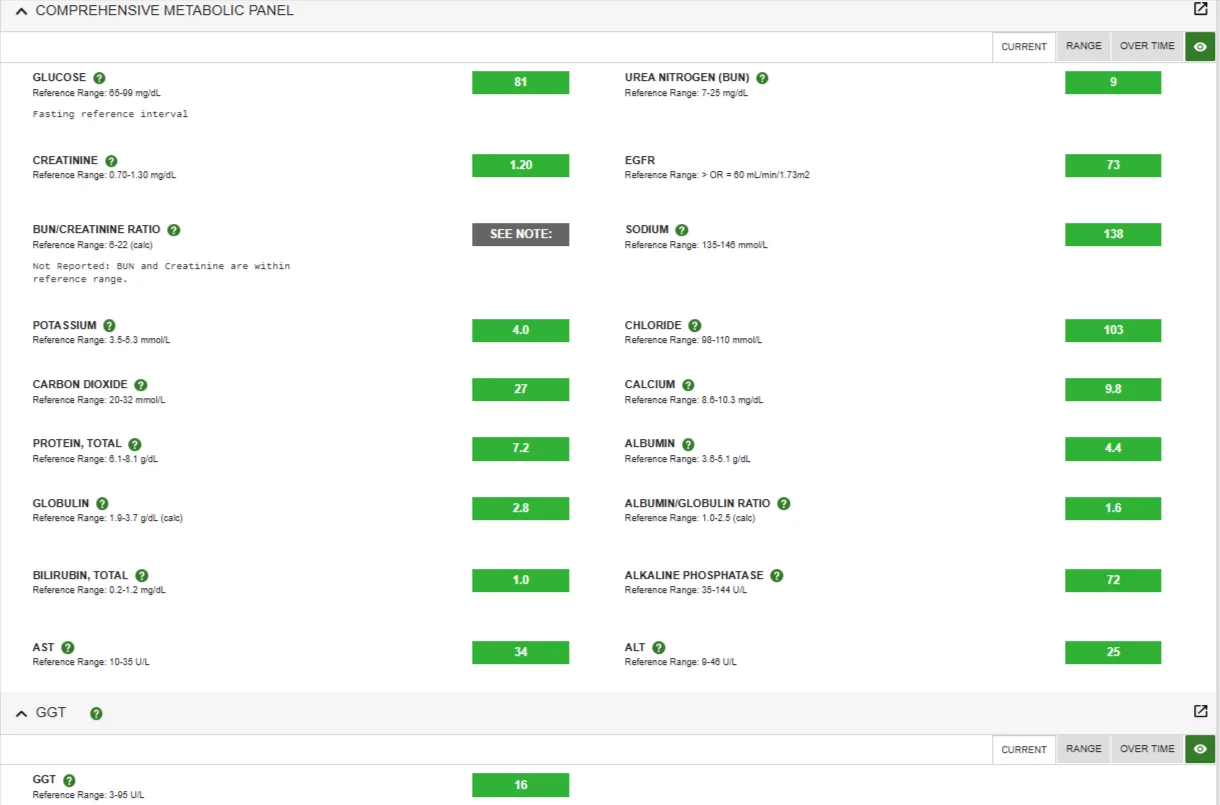The height and width of the screenshot is (805, 1220).
Task: Click the BILIRUBIN, TOTAL help icon
Action: 142,576
